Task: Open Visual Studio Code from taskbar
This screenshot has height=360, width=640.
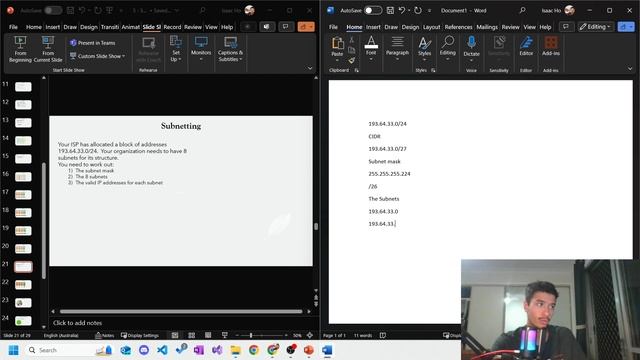Action: pos(162,350)
